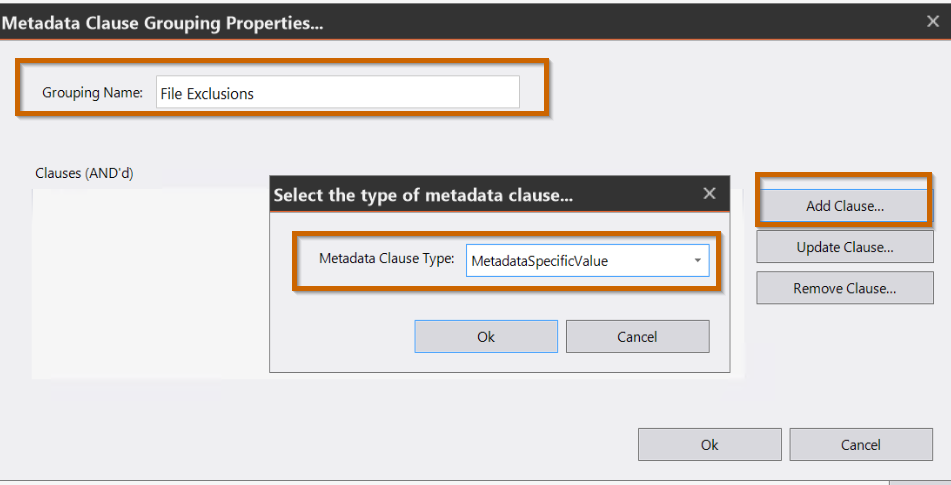951x485 pixels.
Task: Close the Metadata Clause Grouping Properties window
Action: 933,21
